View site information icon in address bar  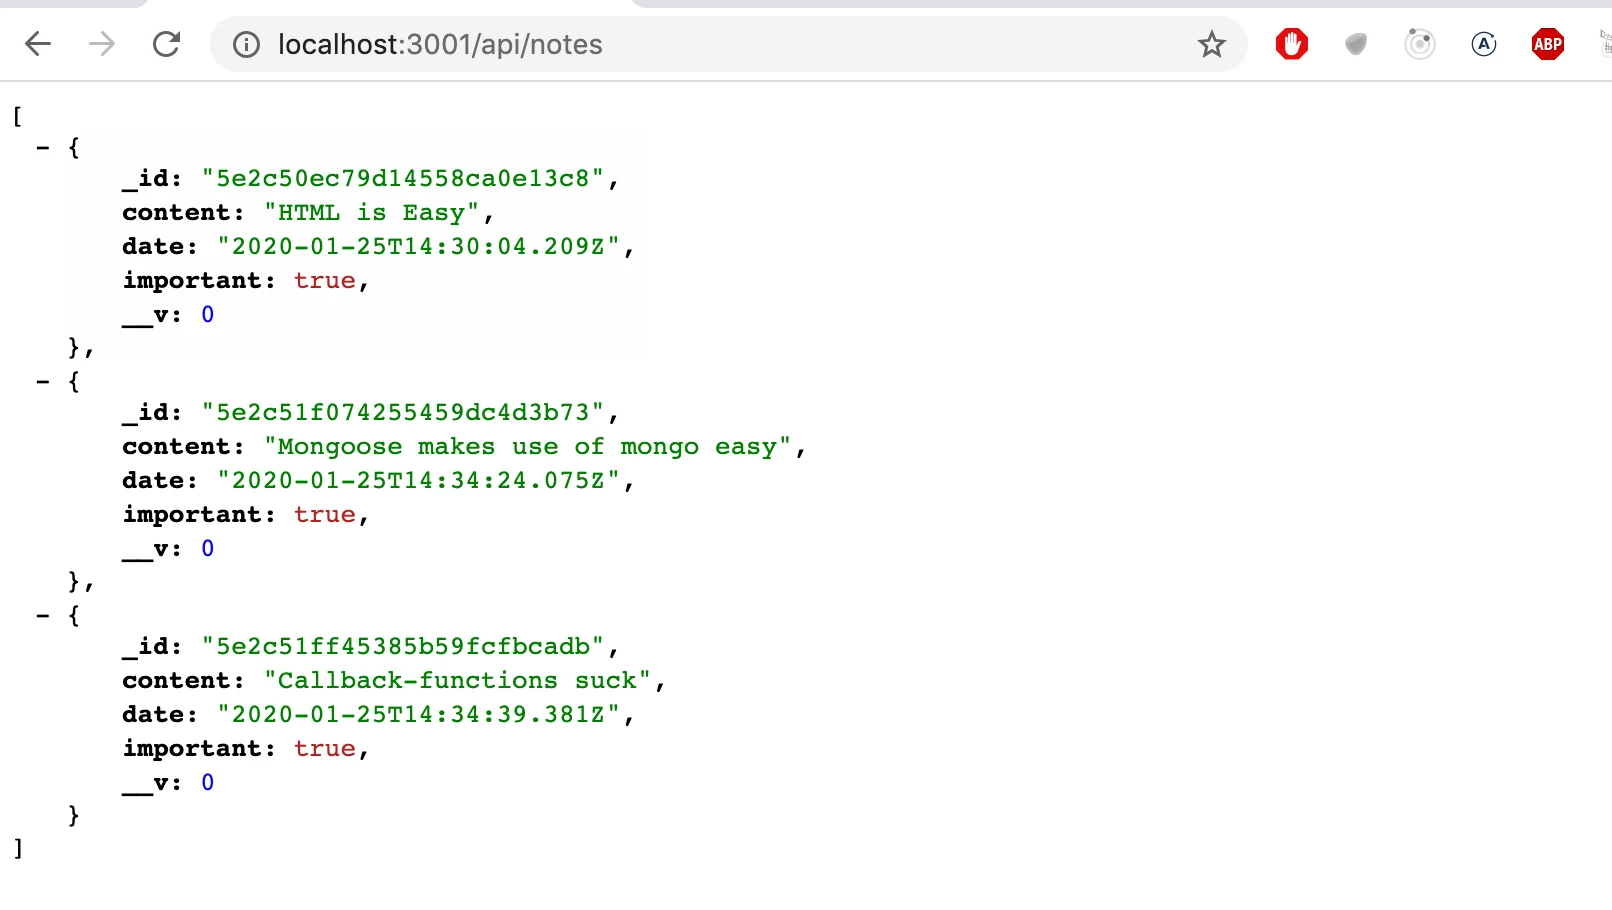tap(246, 44)
